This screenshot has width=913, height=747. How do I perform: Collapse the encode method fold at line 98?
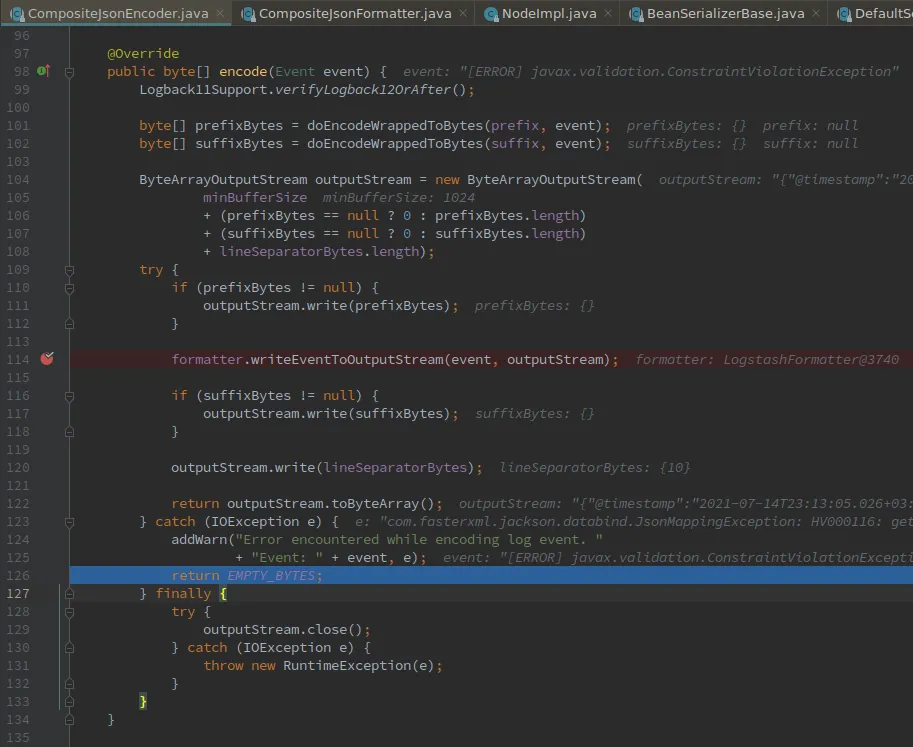coord(69,73)
